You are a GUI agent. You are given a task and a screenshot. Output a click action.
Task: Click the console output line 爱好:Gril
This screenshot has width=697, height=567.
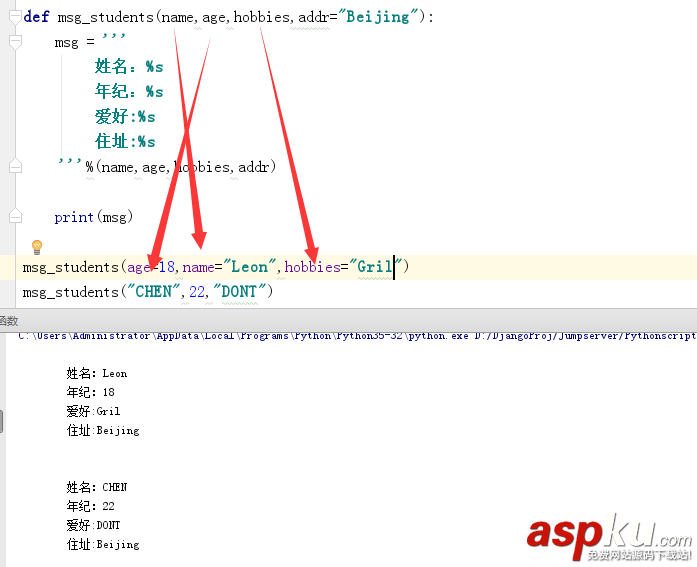(93, 411)
